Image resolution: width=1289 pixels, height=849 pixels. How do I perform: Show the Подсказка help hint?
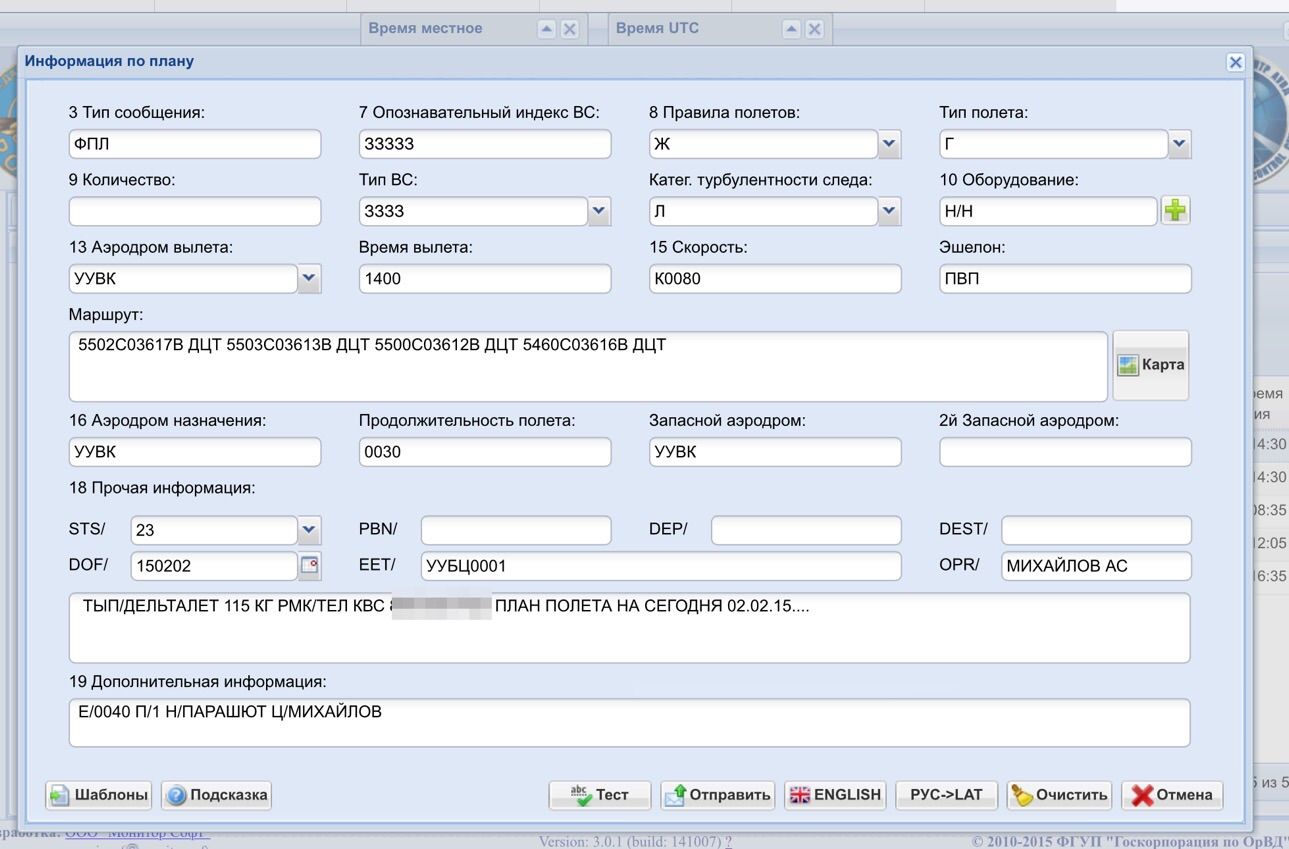[217, 795]
